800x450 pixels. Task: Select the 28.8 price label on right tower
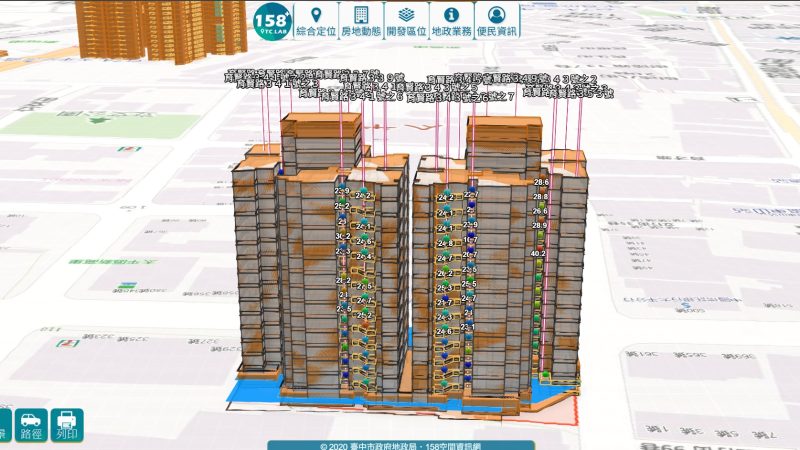coord(541,197)
